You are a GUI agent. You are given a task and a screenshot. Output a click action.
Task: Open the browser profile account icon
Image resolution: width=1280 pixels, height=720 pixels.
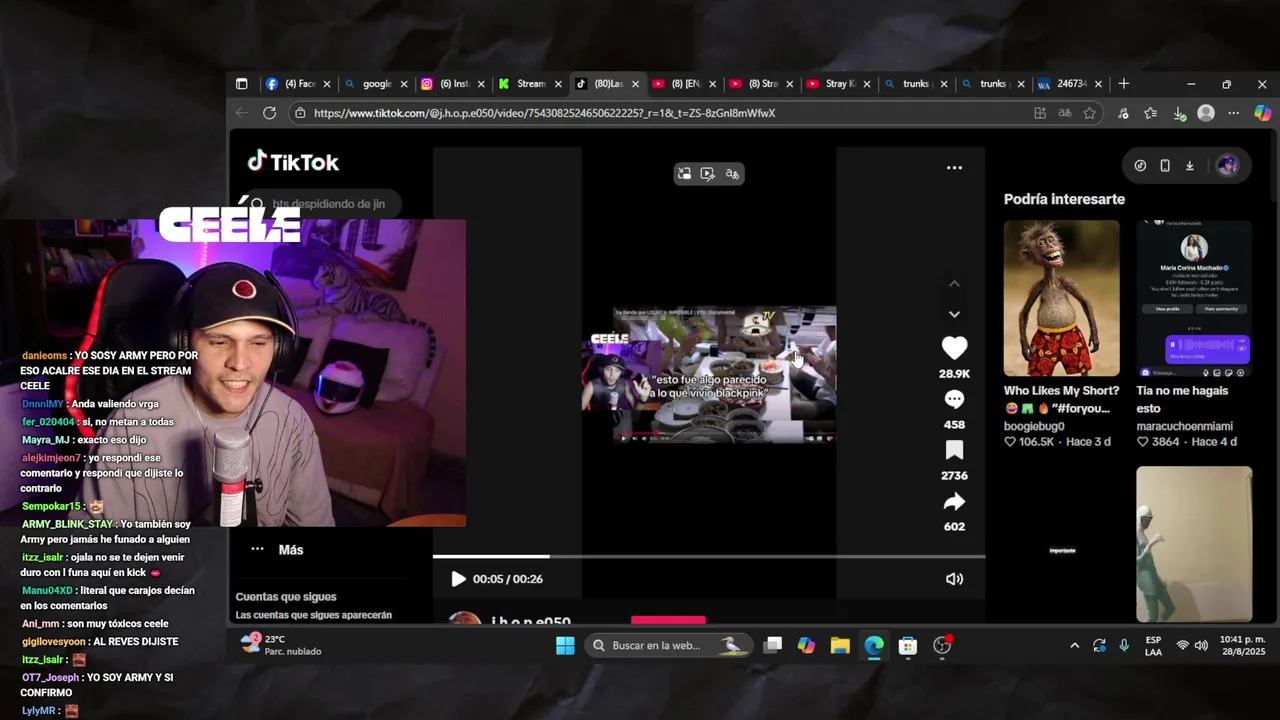1206,113
